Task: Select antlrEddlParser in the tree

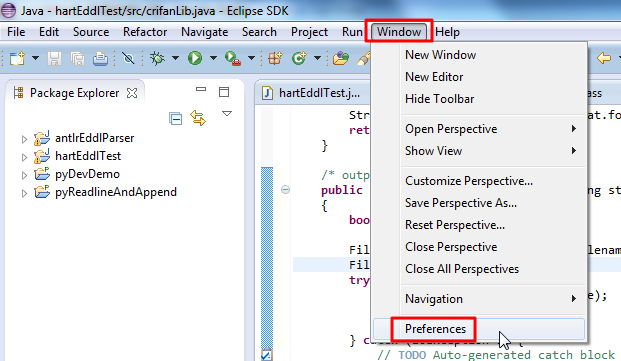Action: tap(95, 138)
